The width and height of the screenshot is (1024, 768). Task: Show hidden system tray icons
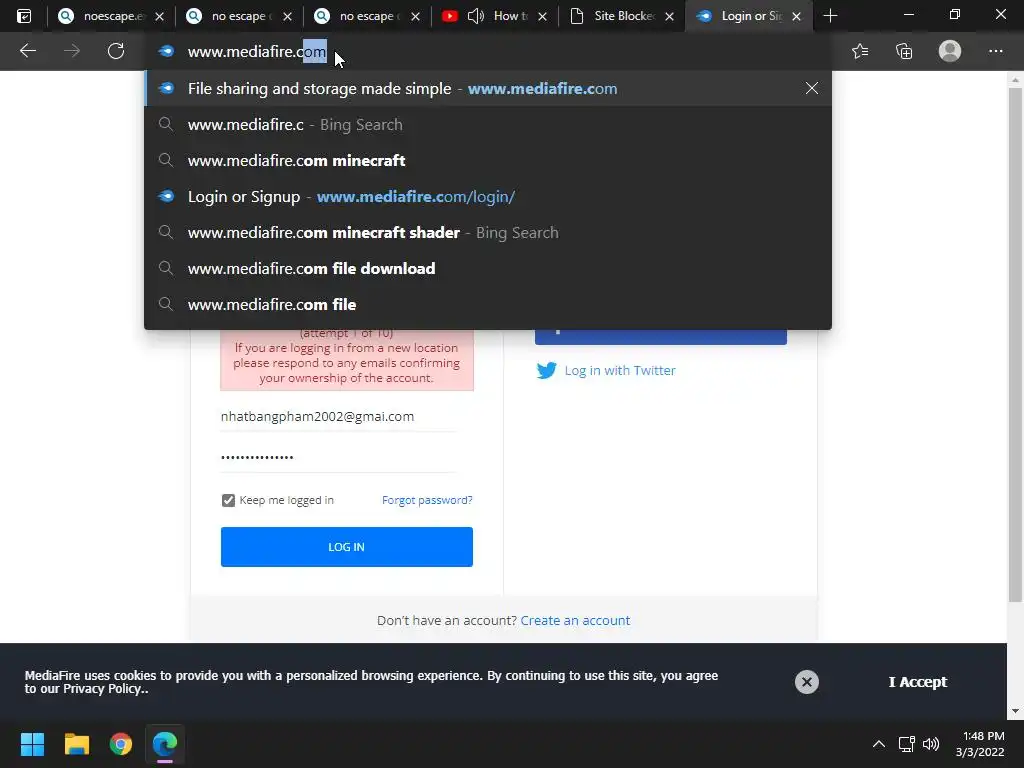coord(879,744)
